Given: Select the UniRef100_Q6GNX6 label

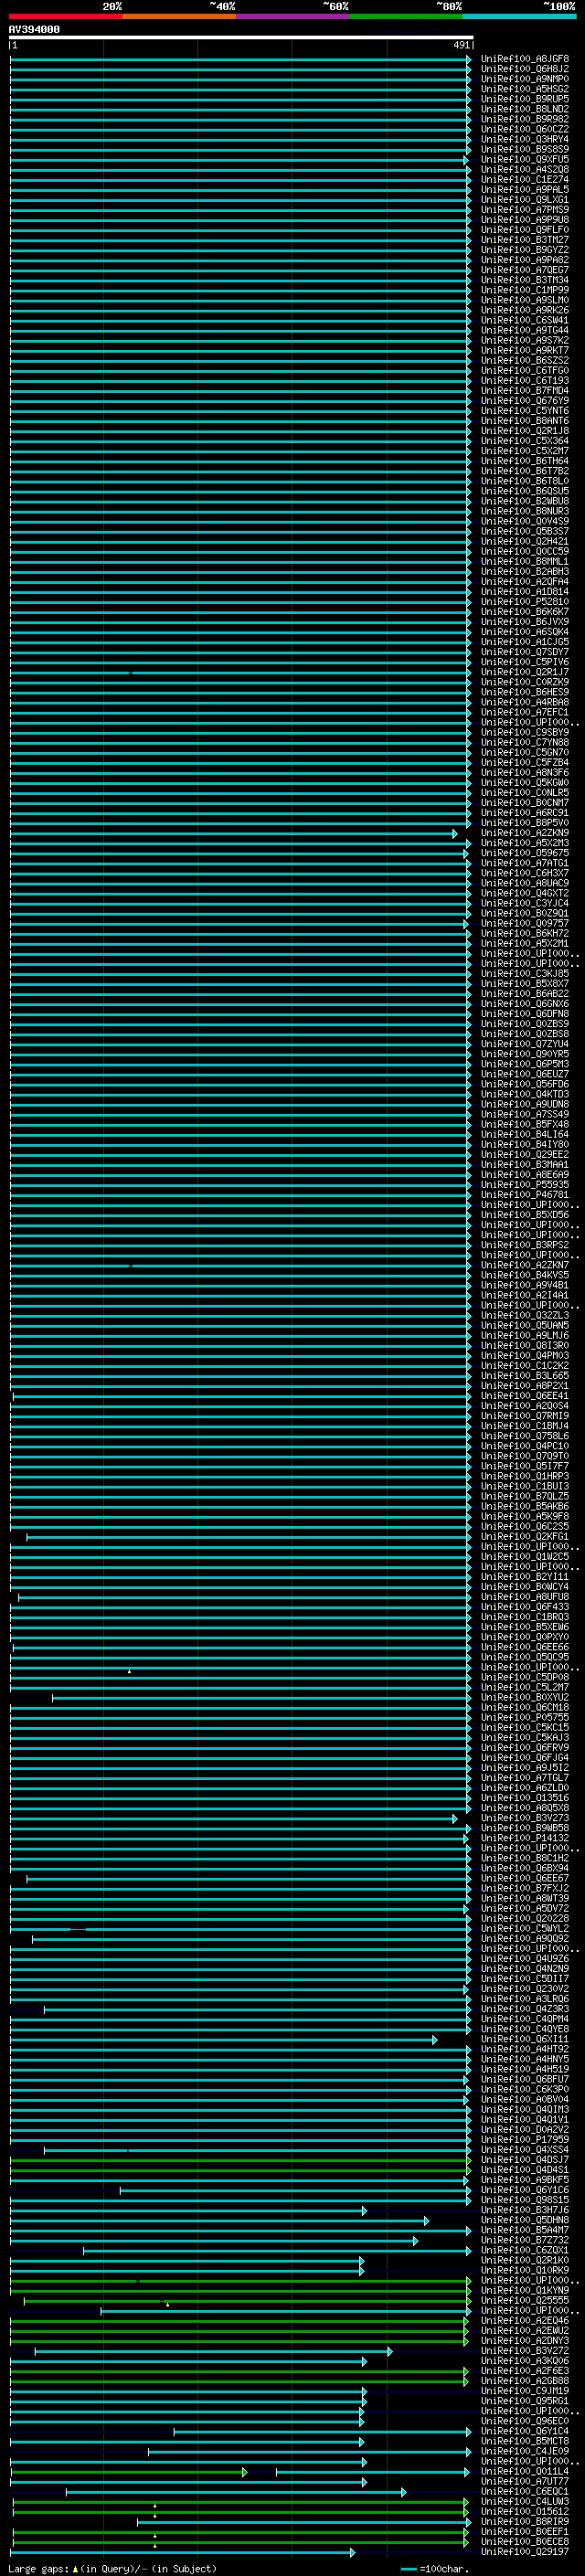Looking at the screenshot, I should tap(525, 1004).
